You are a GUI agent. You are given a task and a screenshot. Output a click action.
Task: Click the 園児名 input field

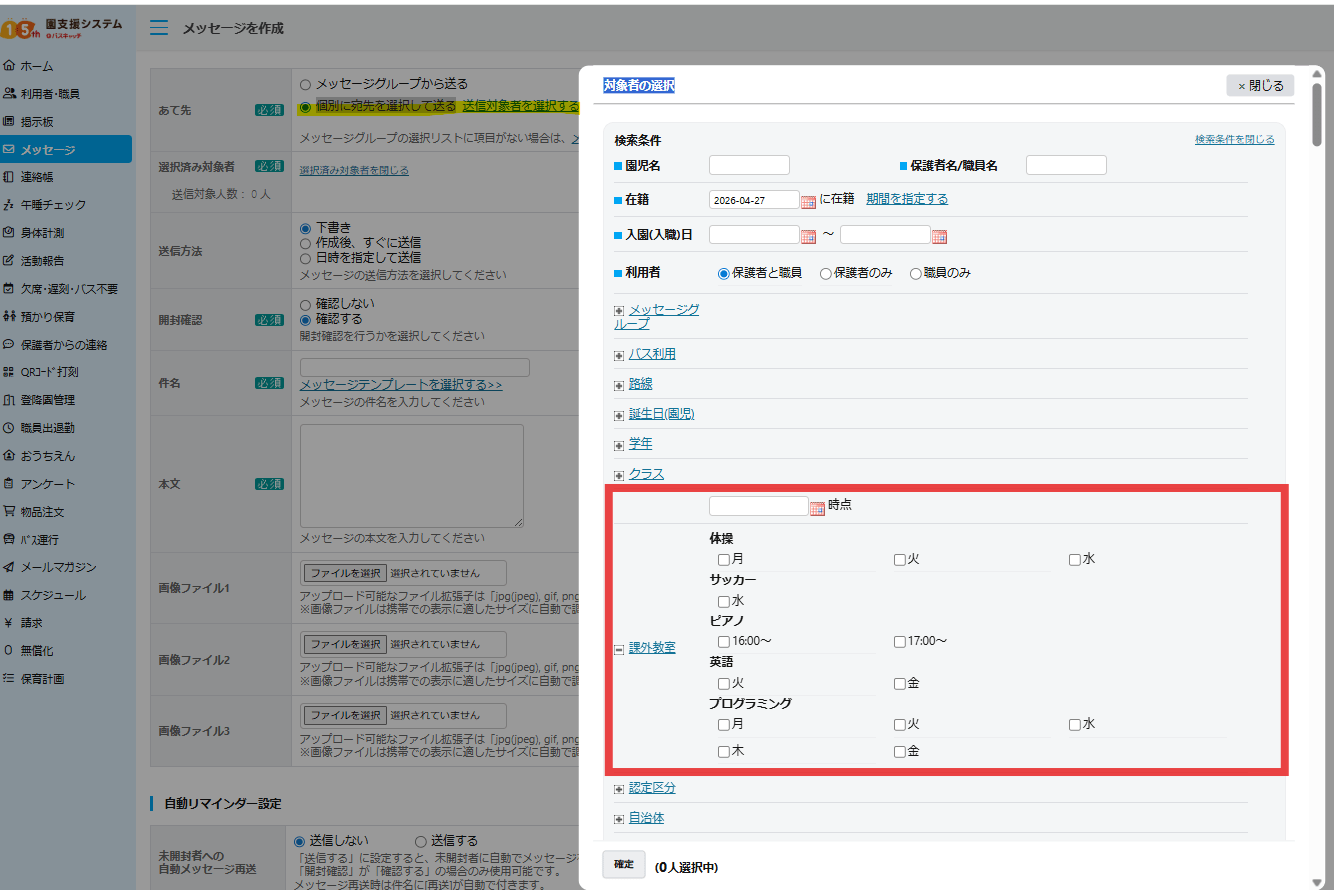748,164
